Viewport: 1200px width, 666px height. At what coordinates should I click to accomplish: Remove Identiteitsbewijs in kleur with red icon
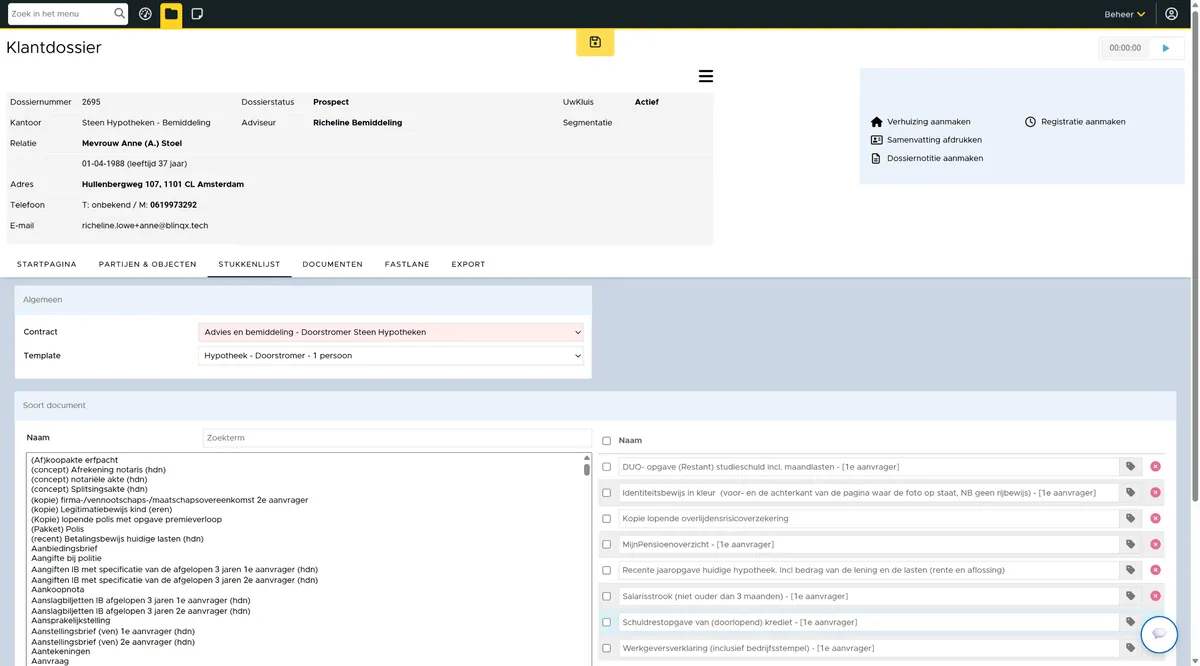coord(1155,492)
